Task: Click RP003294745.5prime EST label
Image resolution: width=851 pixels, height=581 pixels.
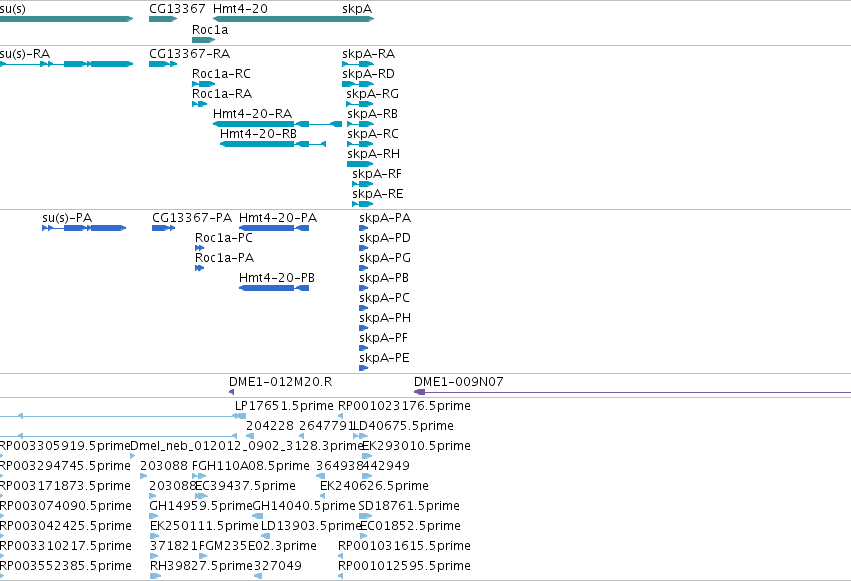Action: pyautogui.click(x=65, y=467)
